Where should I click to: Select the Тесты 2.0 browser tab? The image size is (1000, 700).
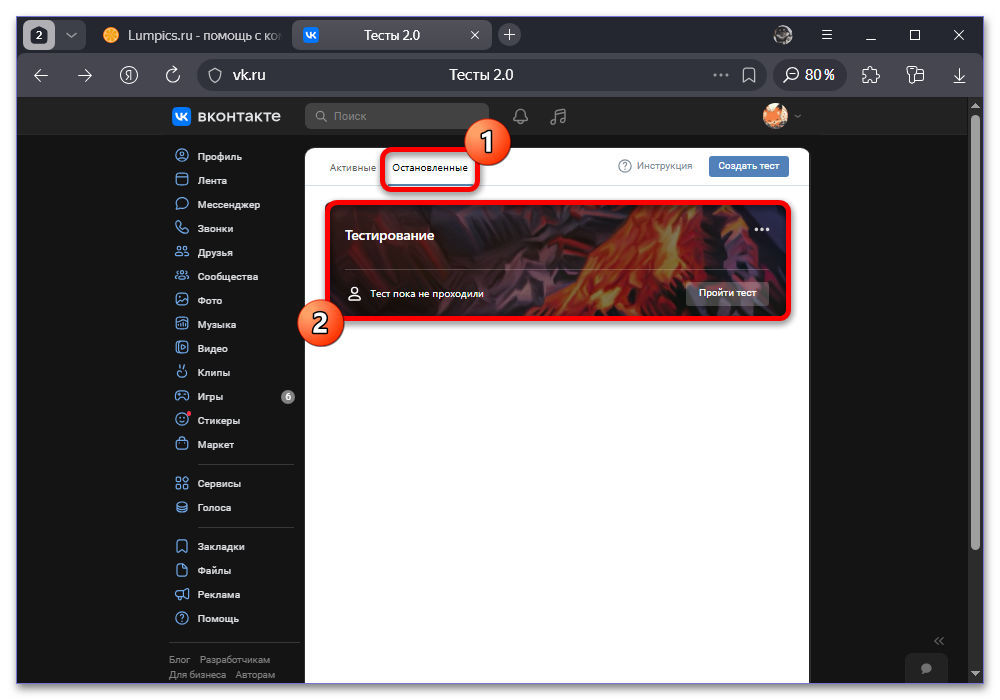[x=391, y=35]
